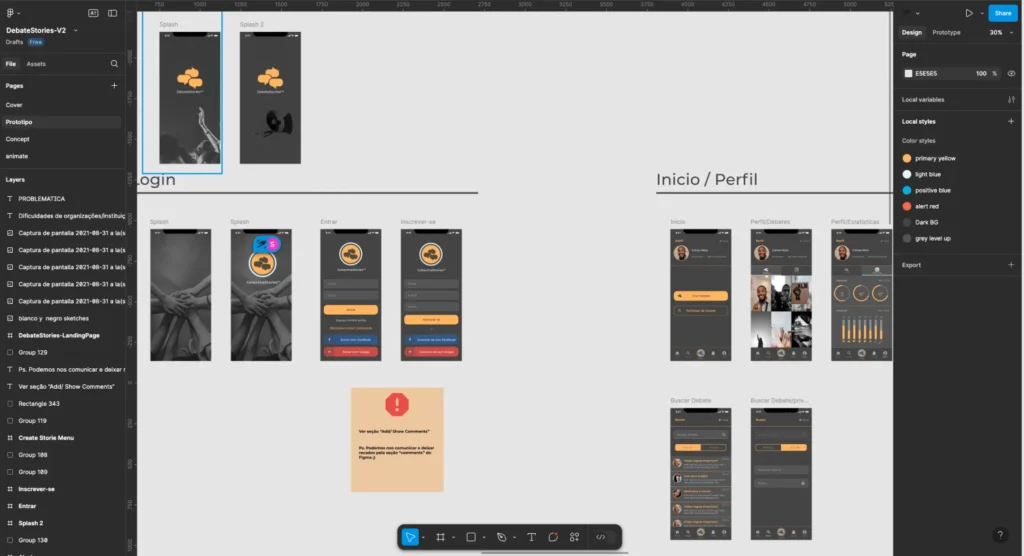
Task: Open Pen tool options arrow
Action: click(514, 538)
